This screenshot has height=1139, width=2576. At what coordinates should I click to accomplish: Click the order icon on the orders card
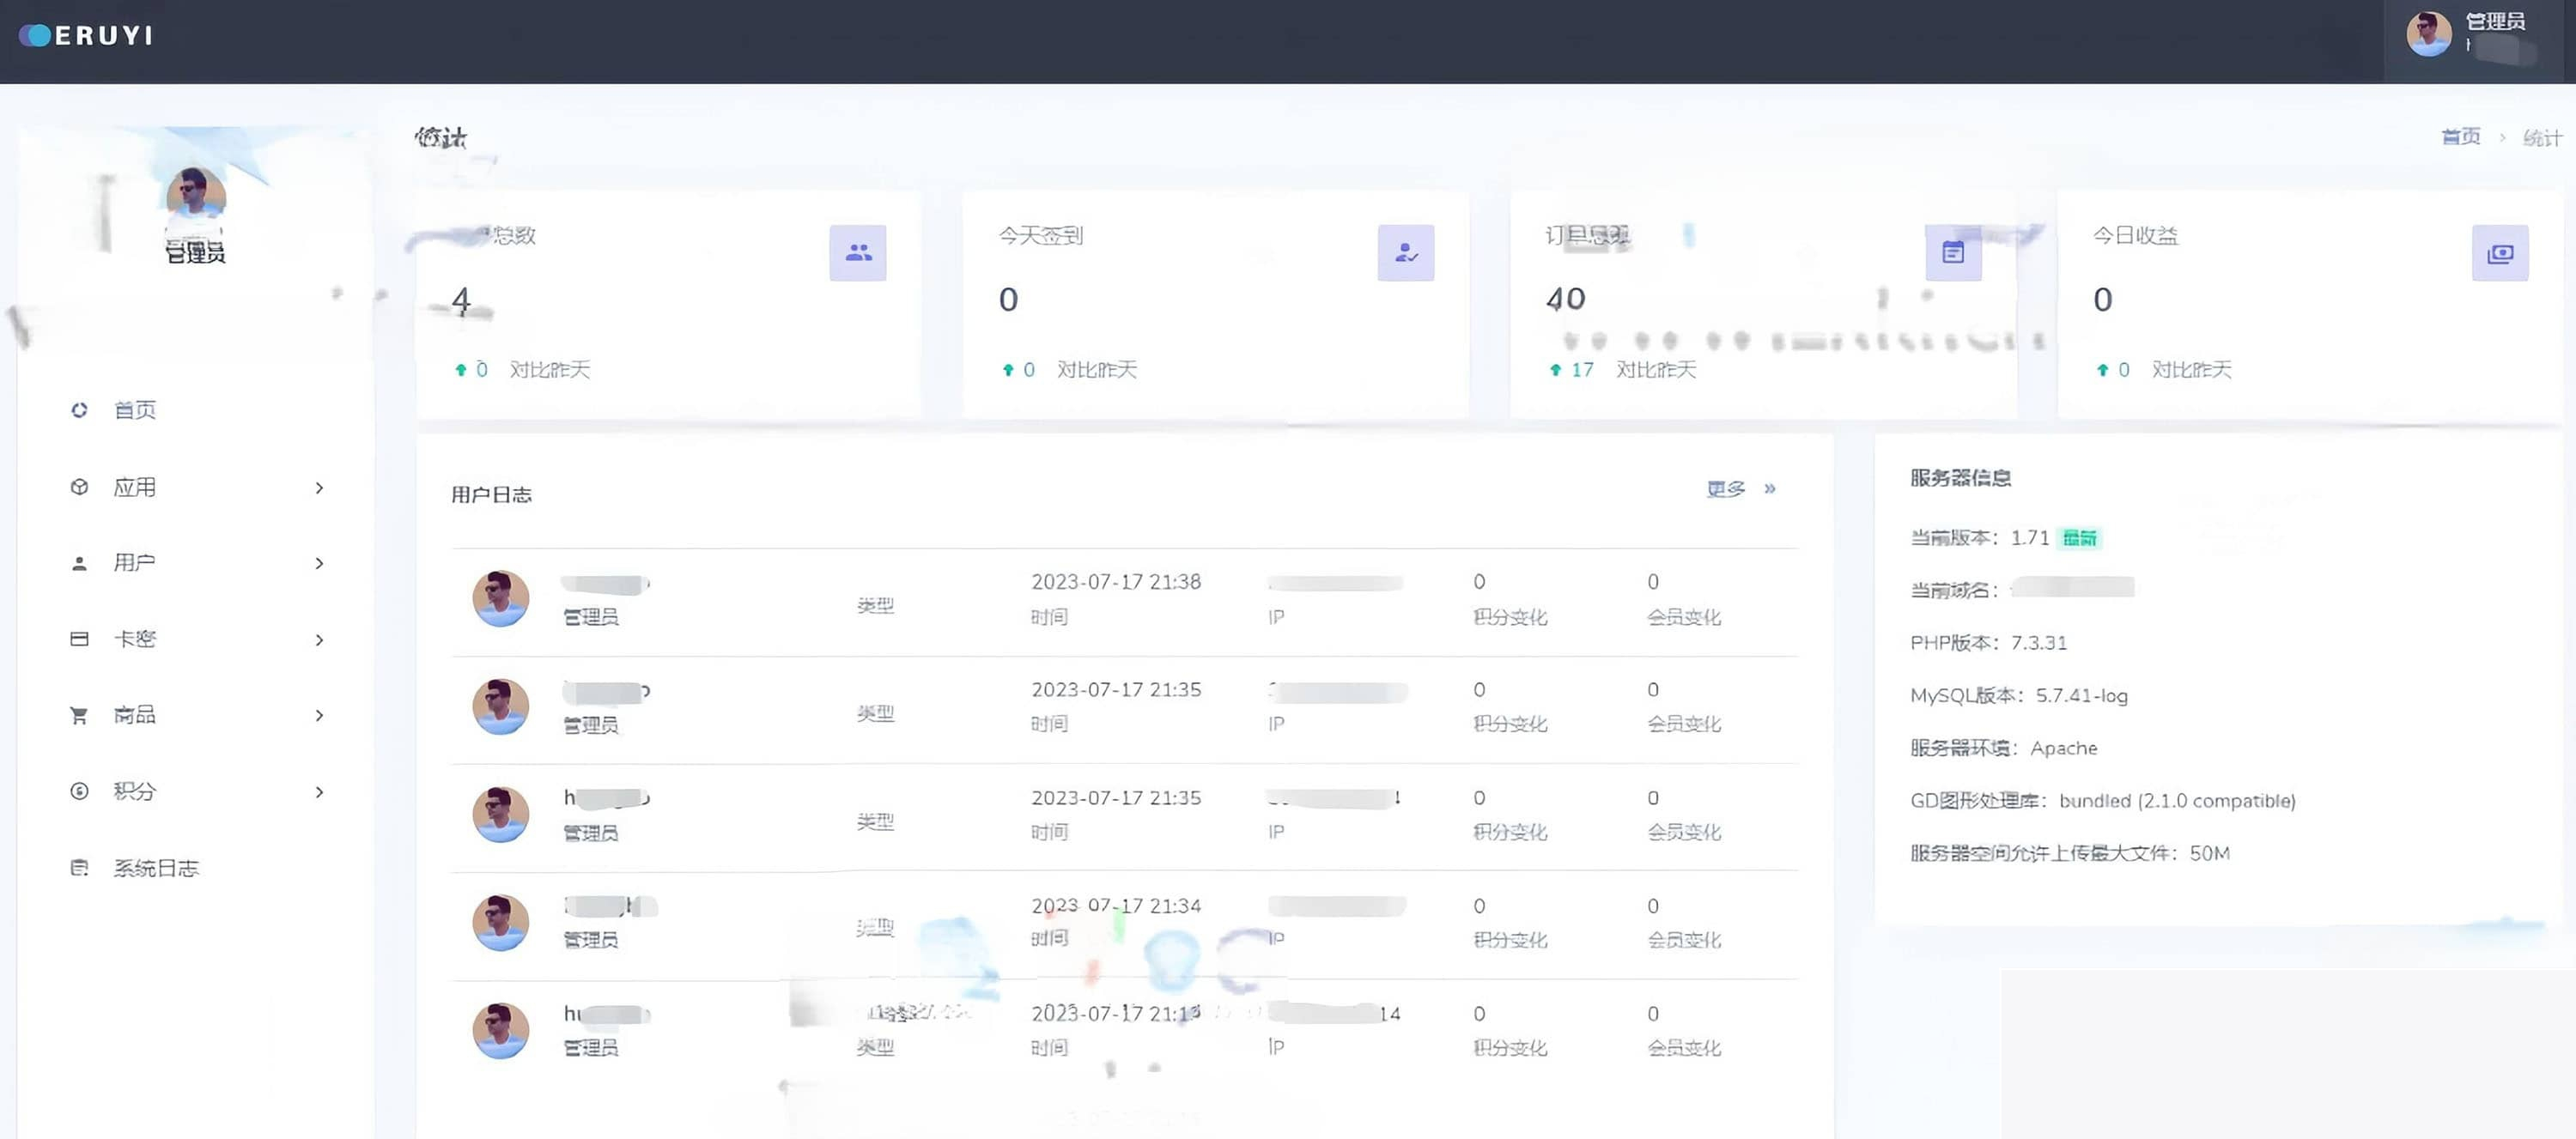tap(1952, 253)
